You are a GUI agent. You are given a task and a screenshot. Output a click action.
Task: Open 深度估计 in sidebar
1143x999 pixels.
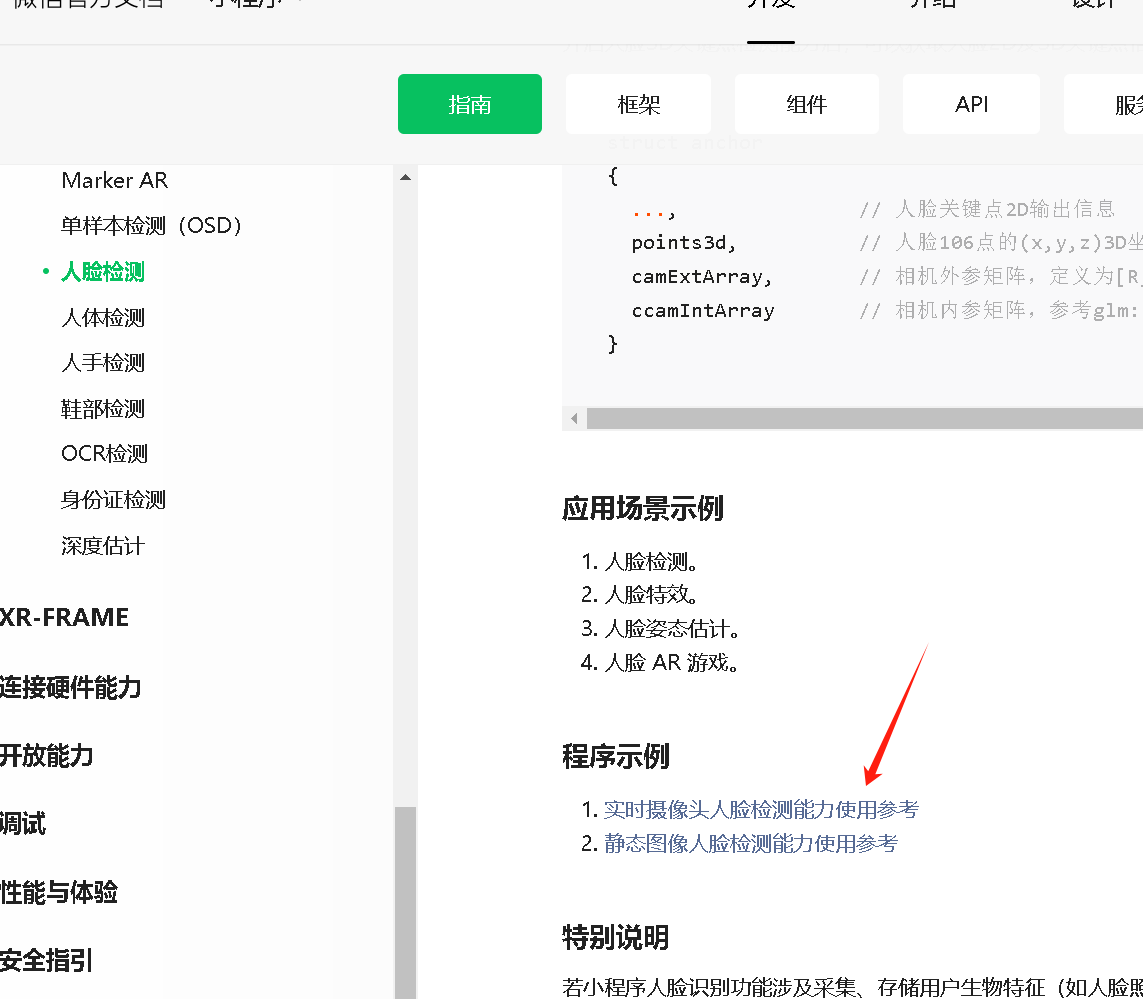103,545
